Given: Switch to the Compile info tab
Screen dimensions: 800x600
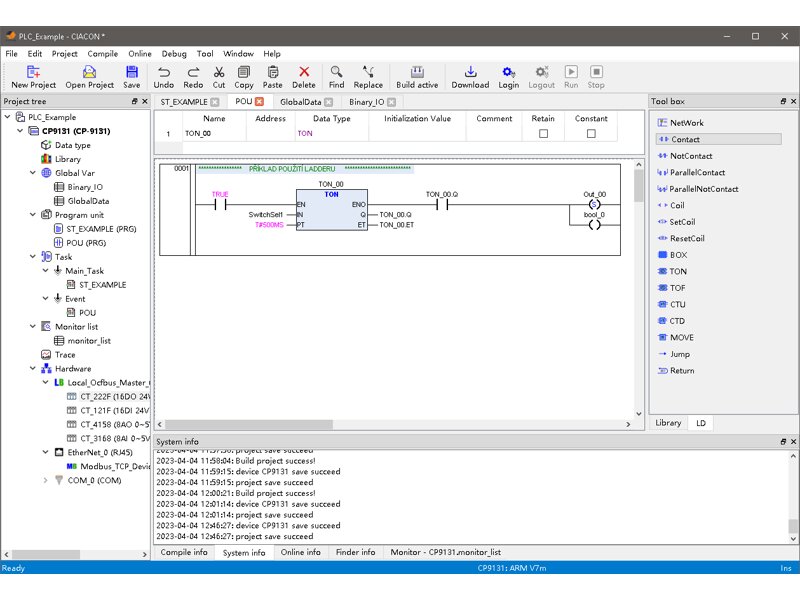Looking at the screenshot, I should (x=184, y=552).
